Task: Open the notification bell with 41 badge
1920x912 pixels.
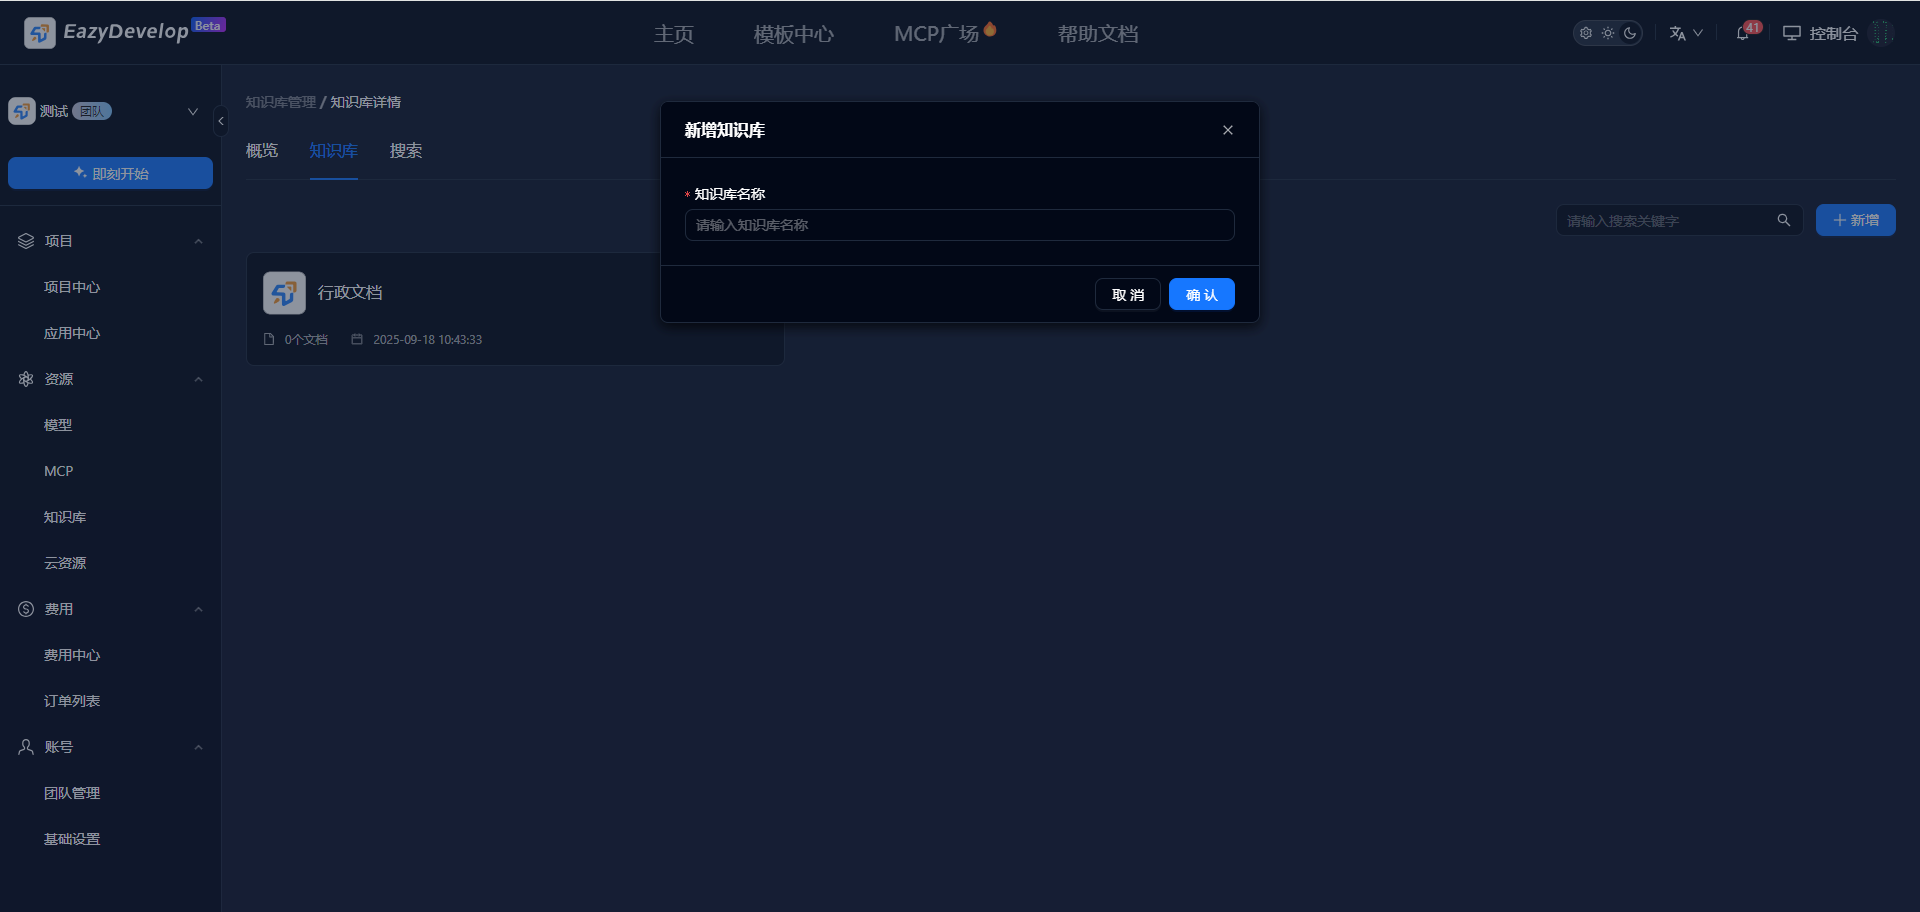Action: pyautogui.click(x=1743, y=33)
